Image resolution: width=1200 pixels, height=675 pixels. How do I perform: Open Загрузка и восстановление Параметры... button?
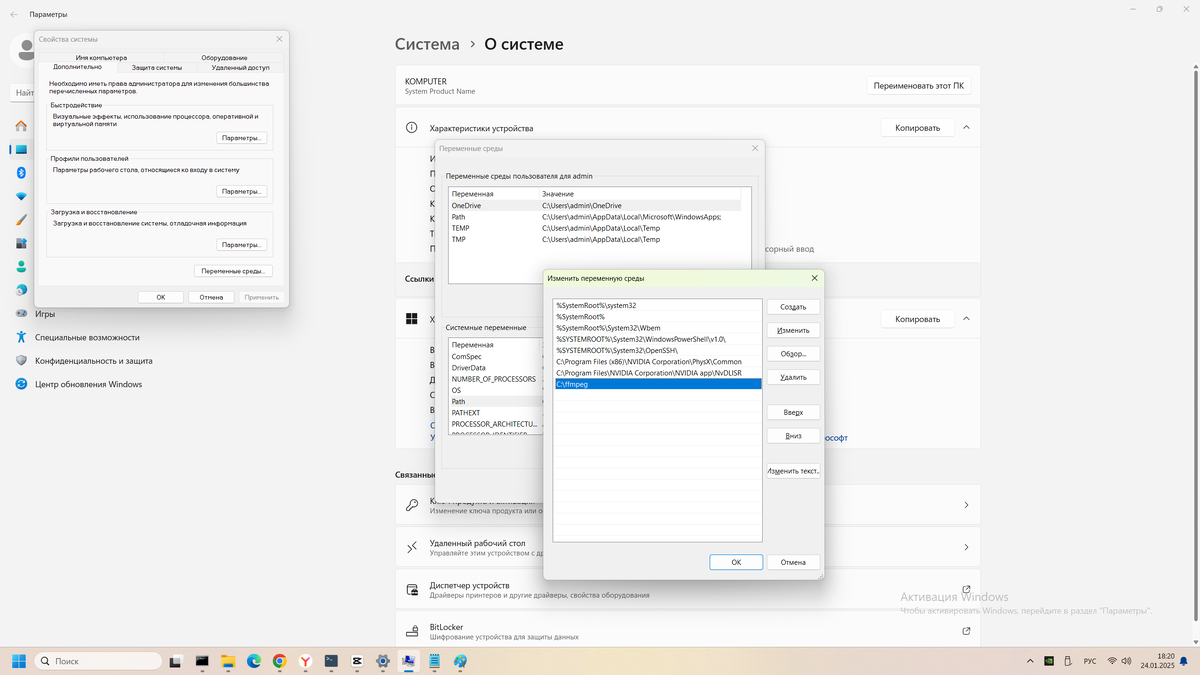coord(241,244)
